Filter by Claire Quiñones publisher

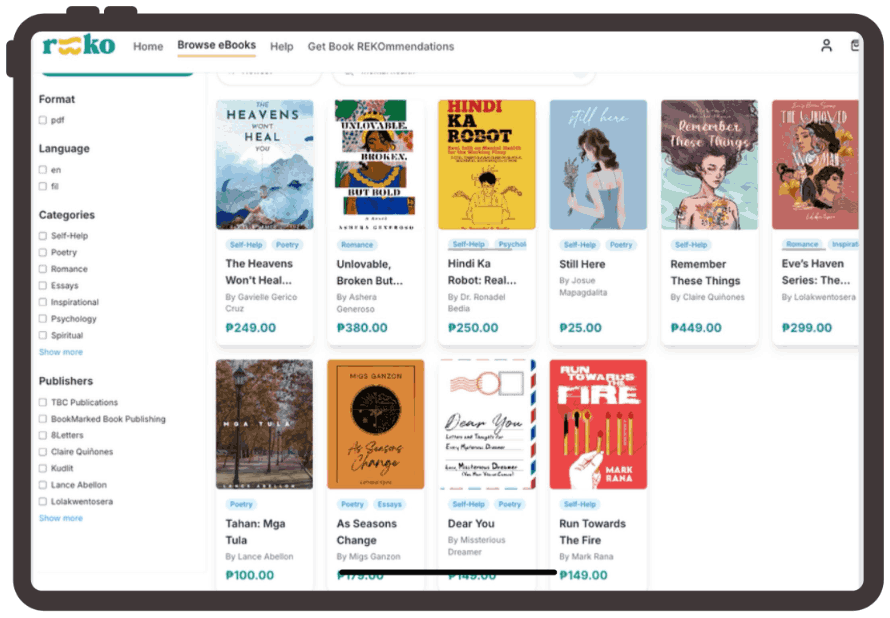coord(43,452)
